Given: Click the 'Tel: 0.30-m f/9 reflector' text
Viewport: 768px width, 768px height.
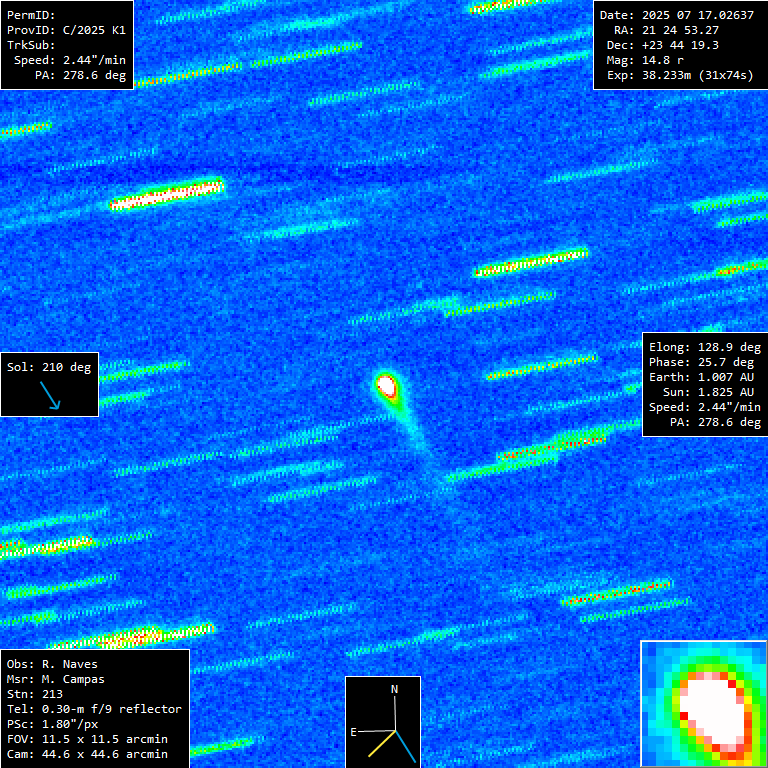Looking at the screenshot, I should pyautogui.click(x=95, y=709).
